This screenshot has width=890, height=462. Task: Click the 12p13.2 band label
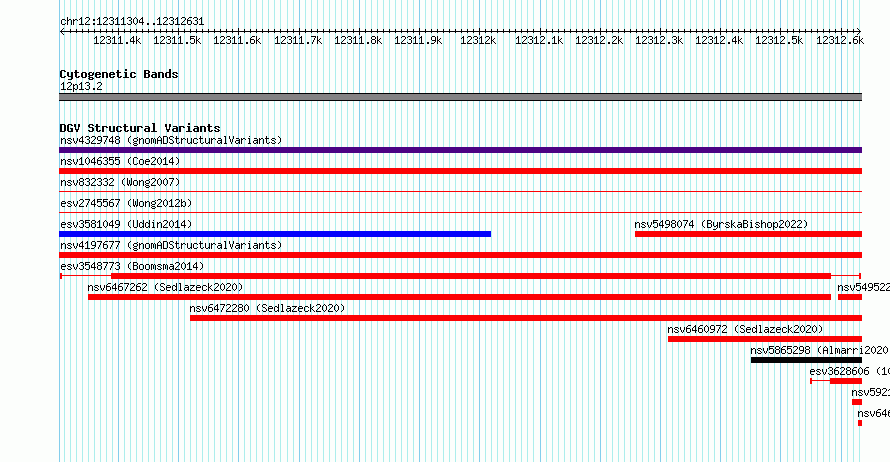[x=81, y=86]
